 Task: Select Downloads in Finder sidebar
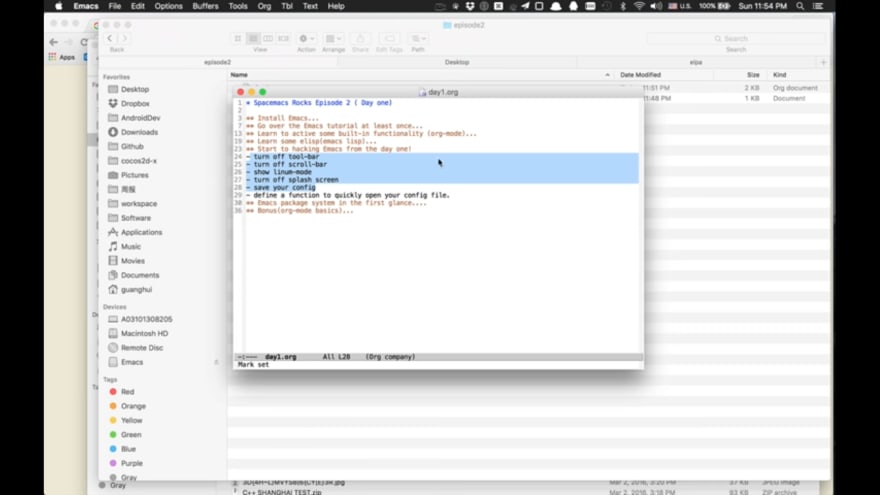point(139,132)
